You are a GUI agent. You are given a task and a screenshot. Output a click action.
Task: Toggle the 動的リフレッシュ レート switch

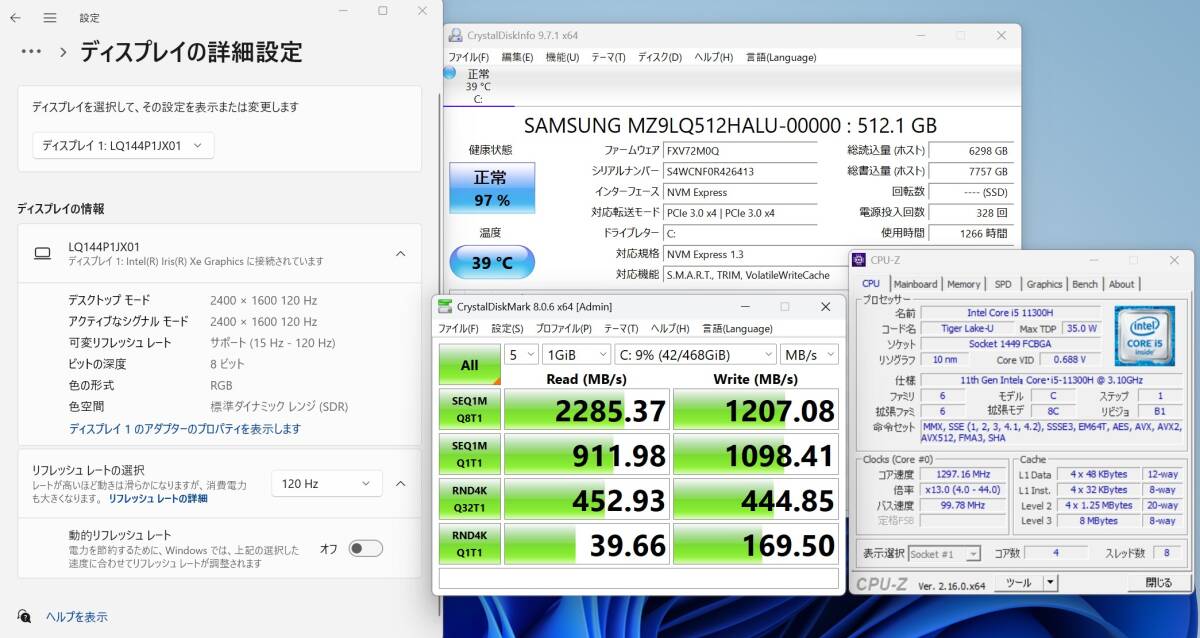point(365,548)
